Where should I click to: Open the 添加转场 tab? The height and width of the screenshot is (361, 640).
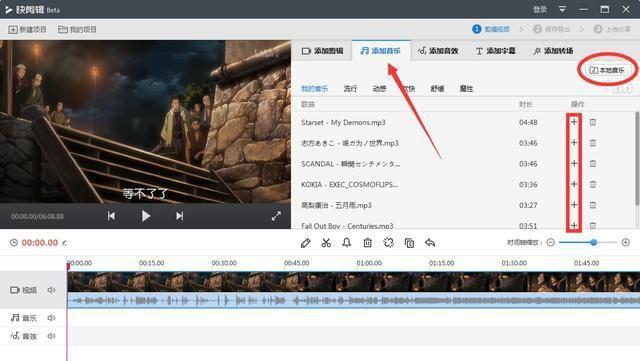pos(553,51)
